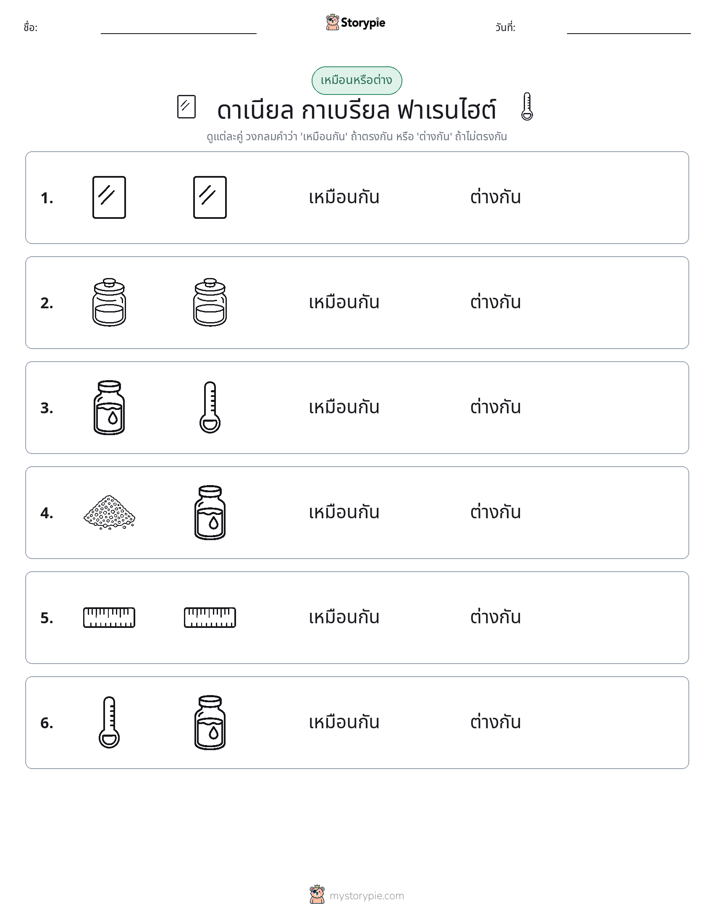Click the name (ชื่อ) blank line
The height and width of the screenshot is (924, 714).
coord(178,29)
